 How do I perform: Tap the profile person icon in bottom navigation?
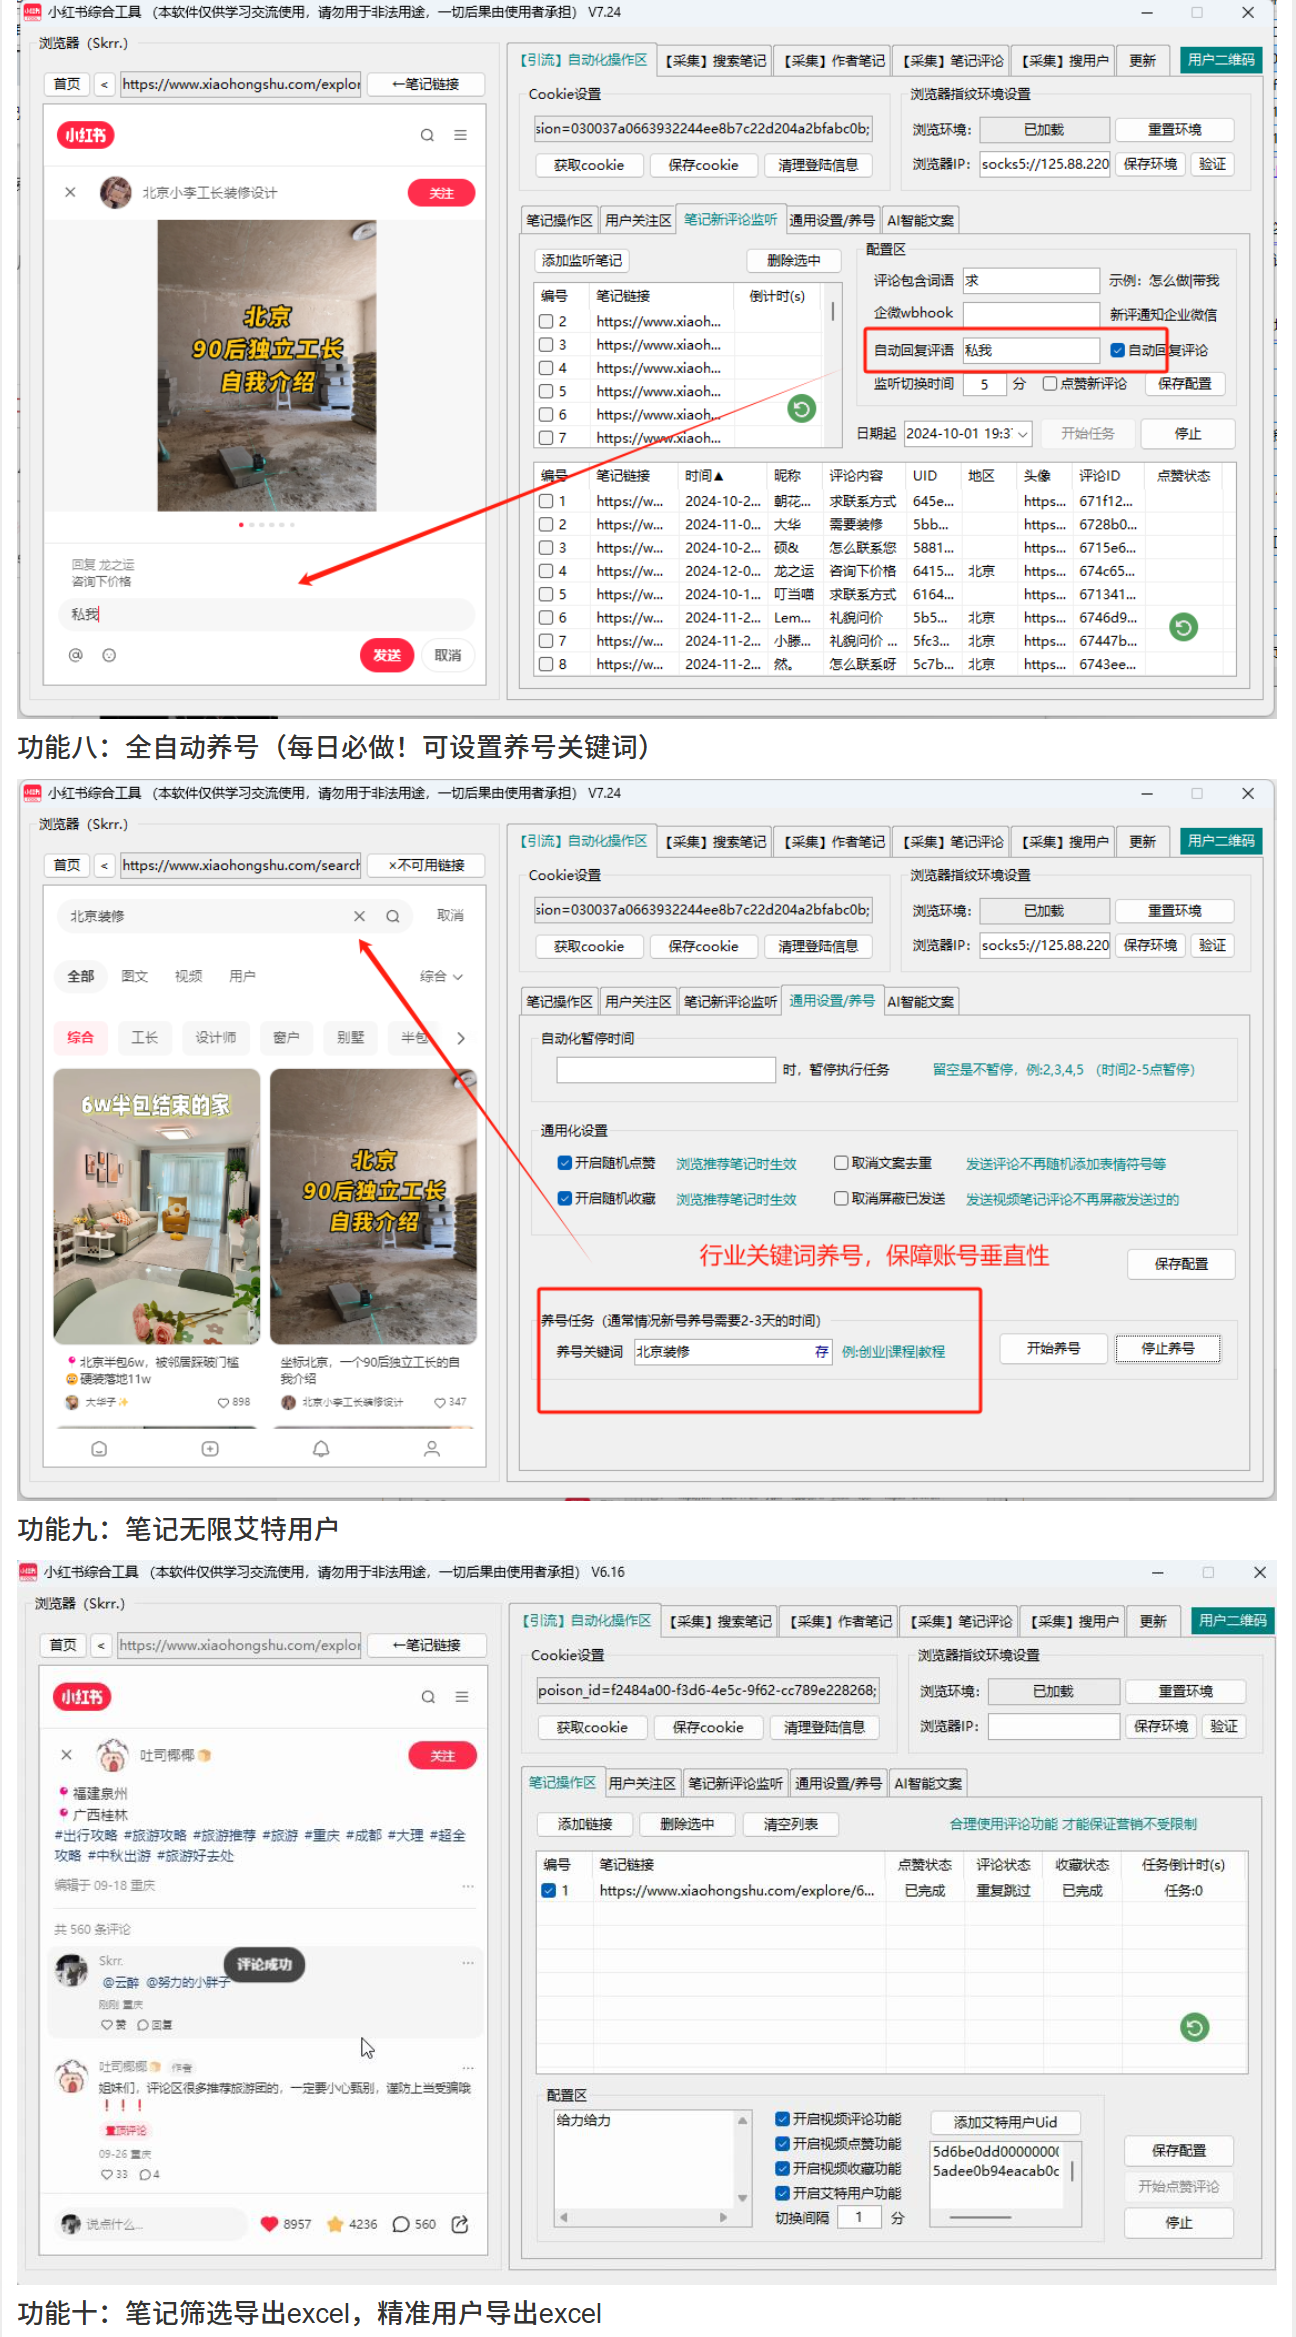(x=432, y=1448)
